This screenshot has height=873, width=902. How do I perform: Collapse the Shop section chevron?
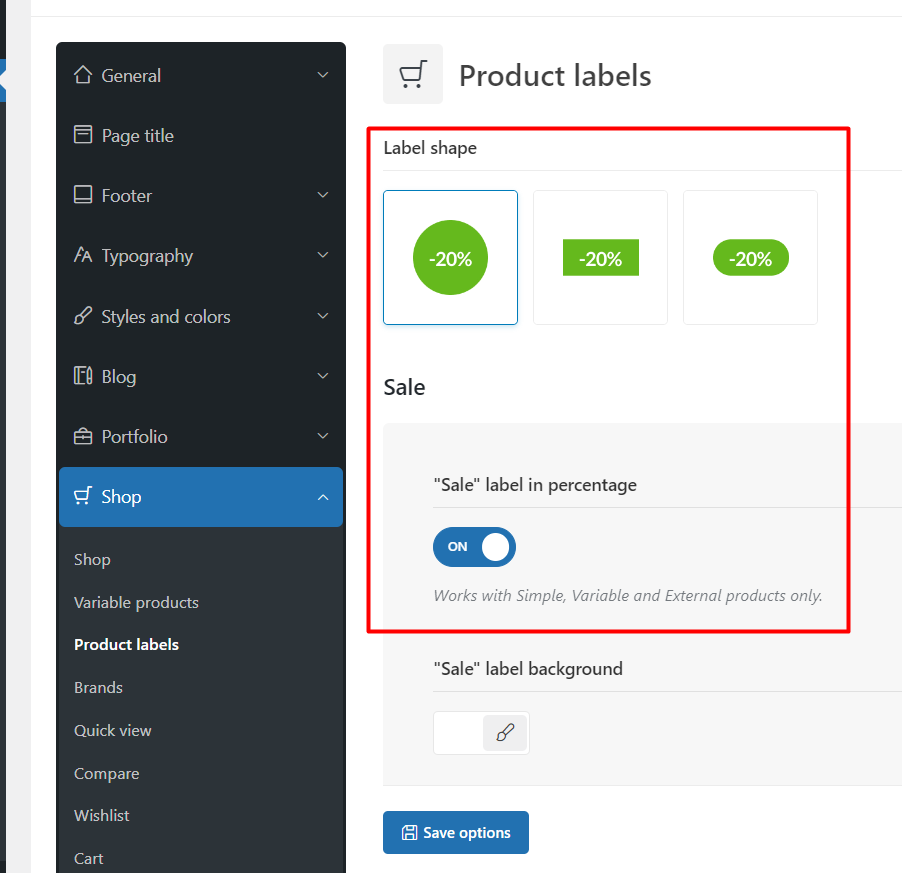click(323, 497)
